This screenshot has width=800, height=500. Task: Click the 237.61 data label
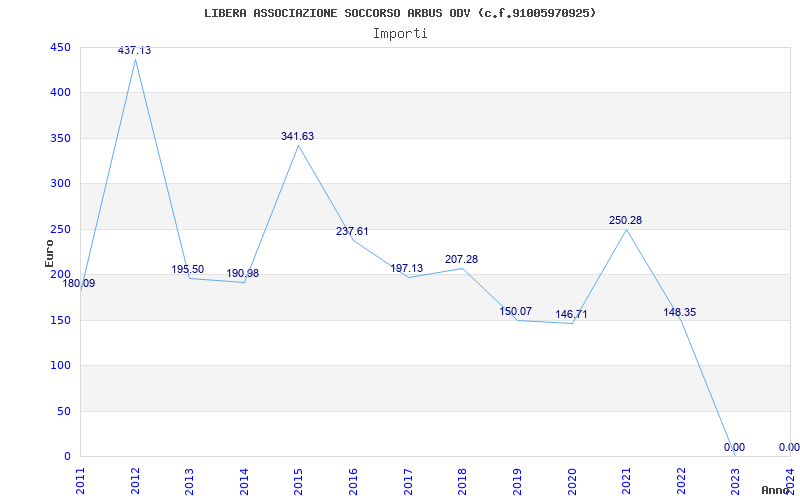point(352,231)
